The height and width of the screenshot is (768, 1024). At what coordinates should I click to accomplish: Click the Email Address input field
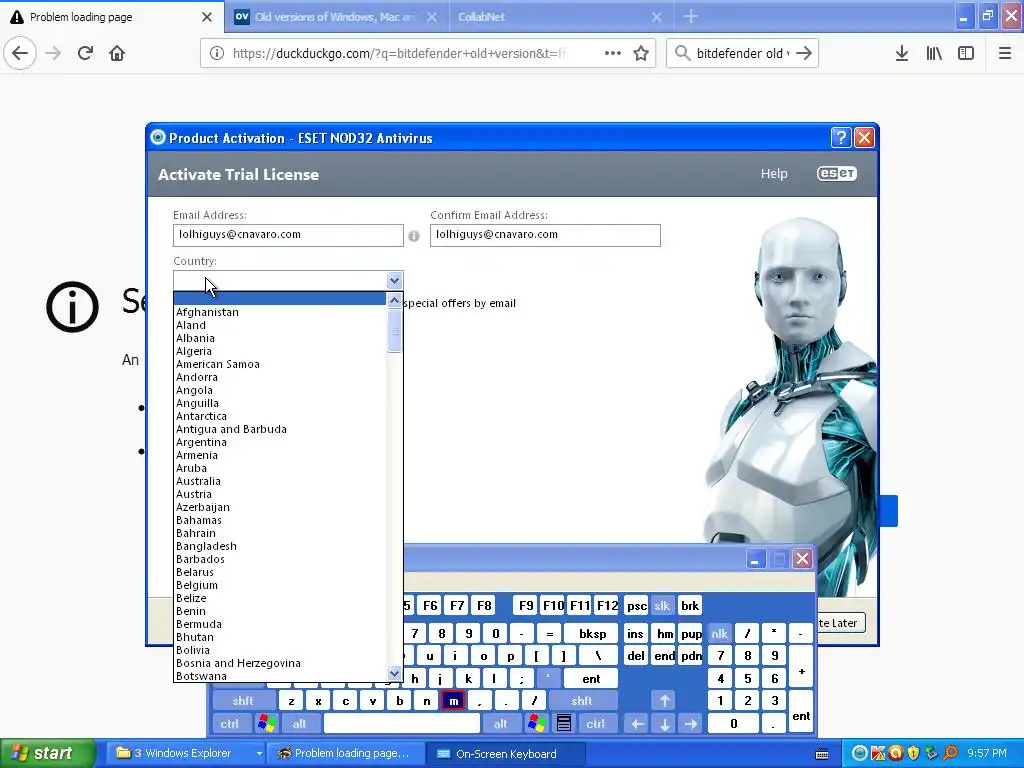pos(288,235)
